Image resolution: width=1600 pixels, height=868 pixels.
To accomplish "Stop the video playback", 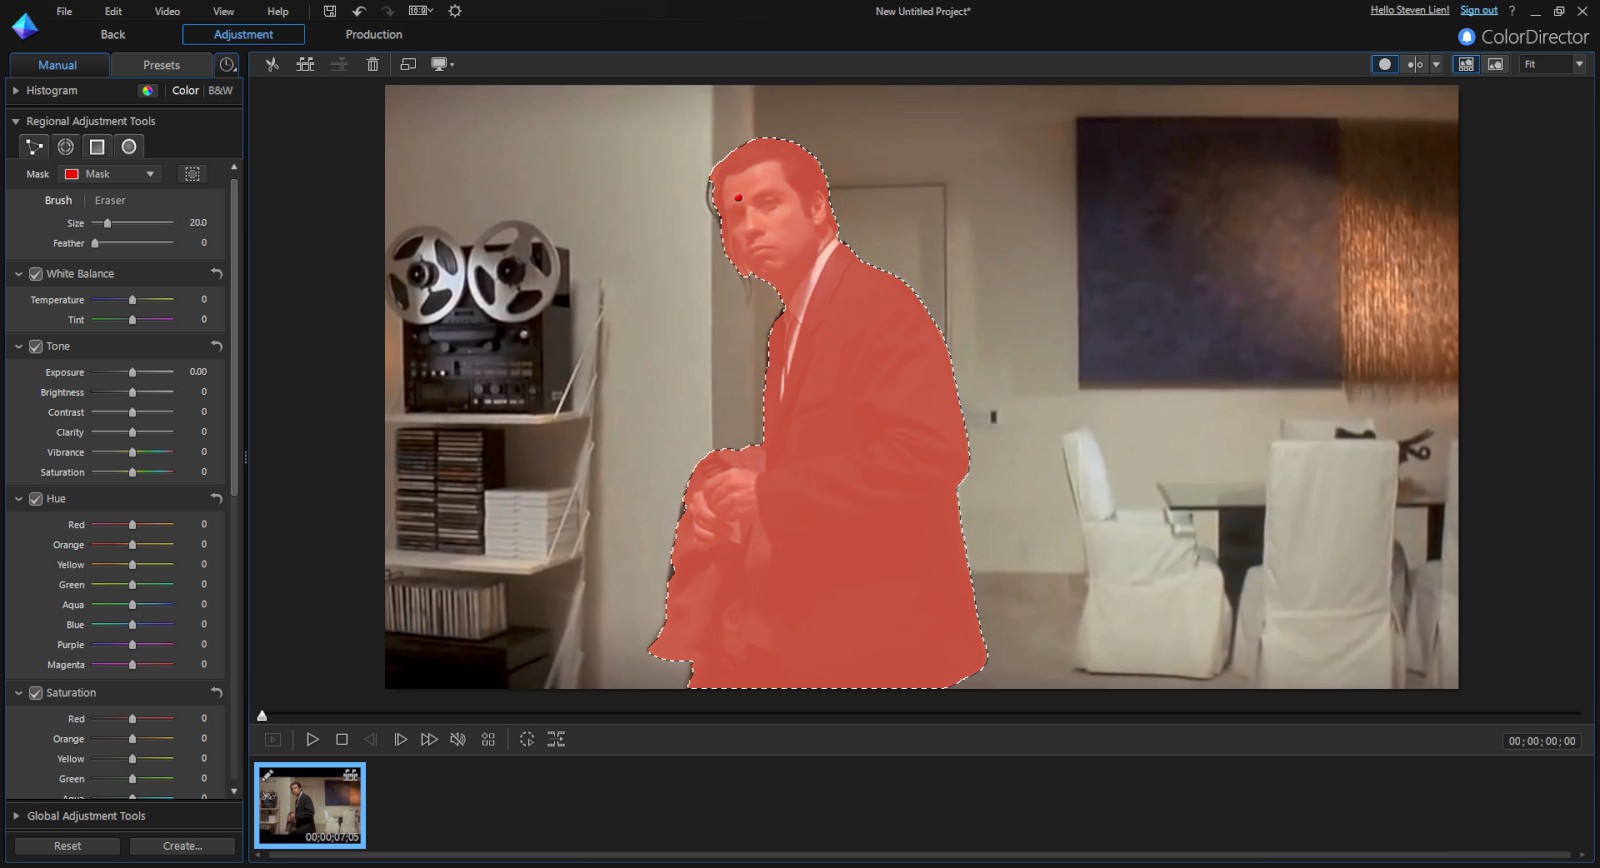I will point(342,739).
